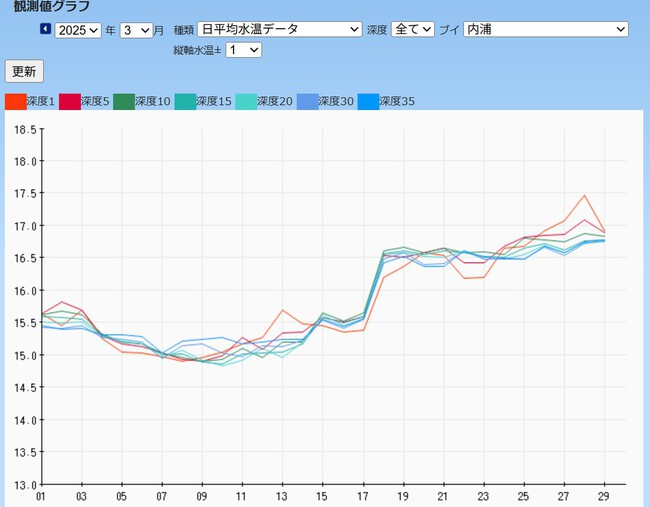This screenshot has width=650, height=507.
Task: Open the year dropdown showing 2025
Action: pyautogui.click(x=78, y=30)
